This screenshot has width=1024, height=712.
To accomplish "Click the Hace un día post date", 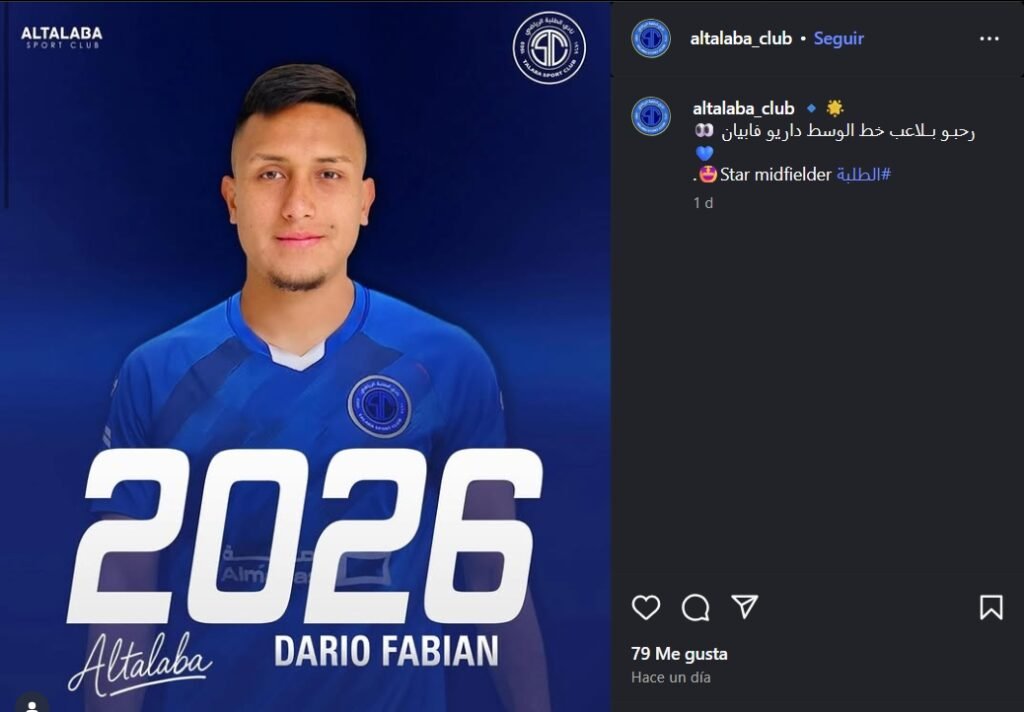I will [x=671, y=677].
